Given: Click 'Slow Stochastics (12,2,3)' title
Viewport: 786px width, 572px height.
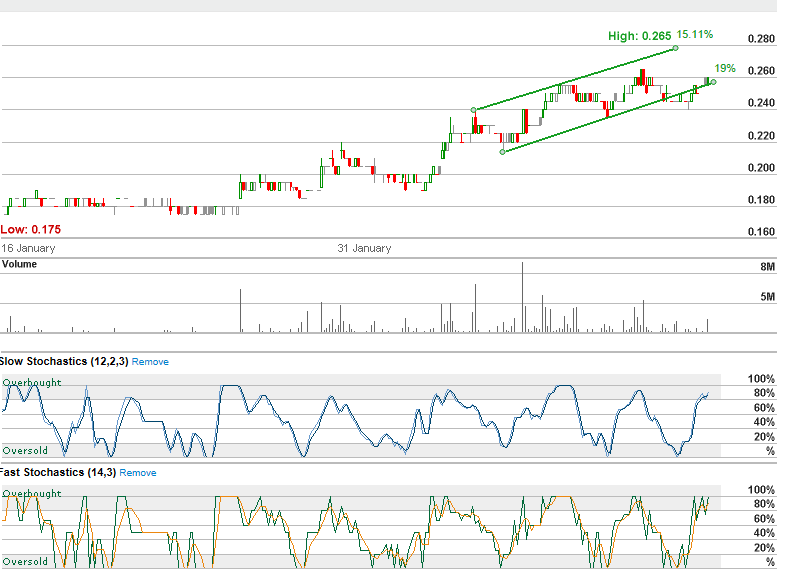Looking at the screenshot, I should pos(64,362).
